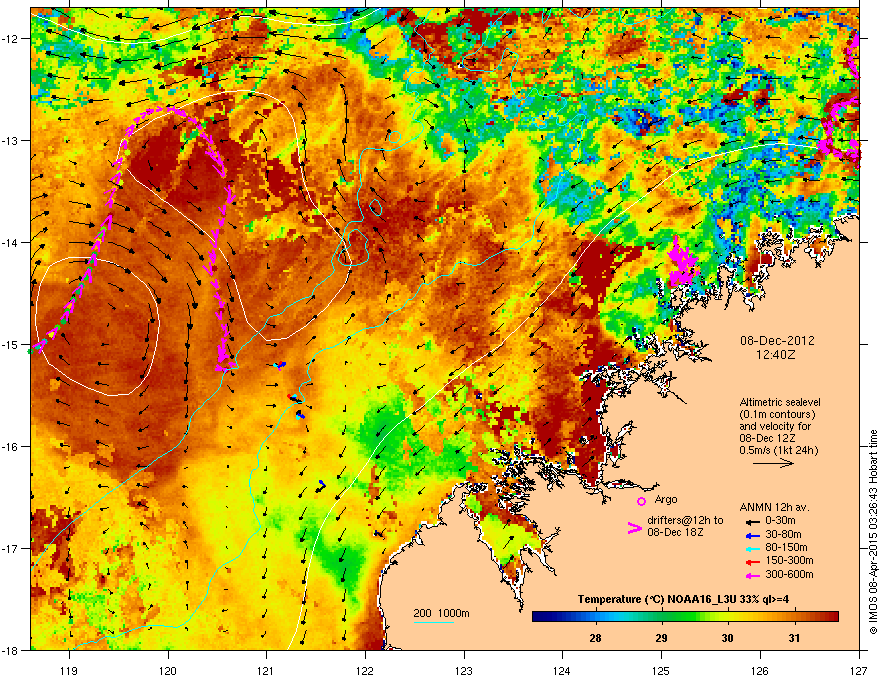Click the Temperature NOAA16_L3U color bar title
Screen dimensions: 880x680
[683, 599]
